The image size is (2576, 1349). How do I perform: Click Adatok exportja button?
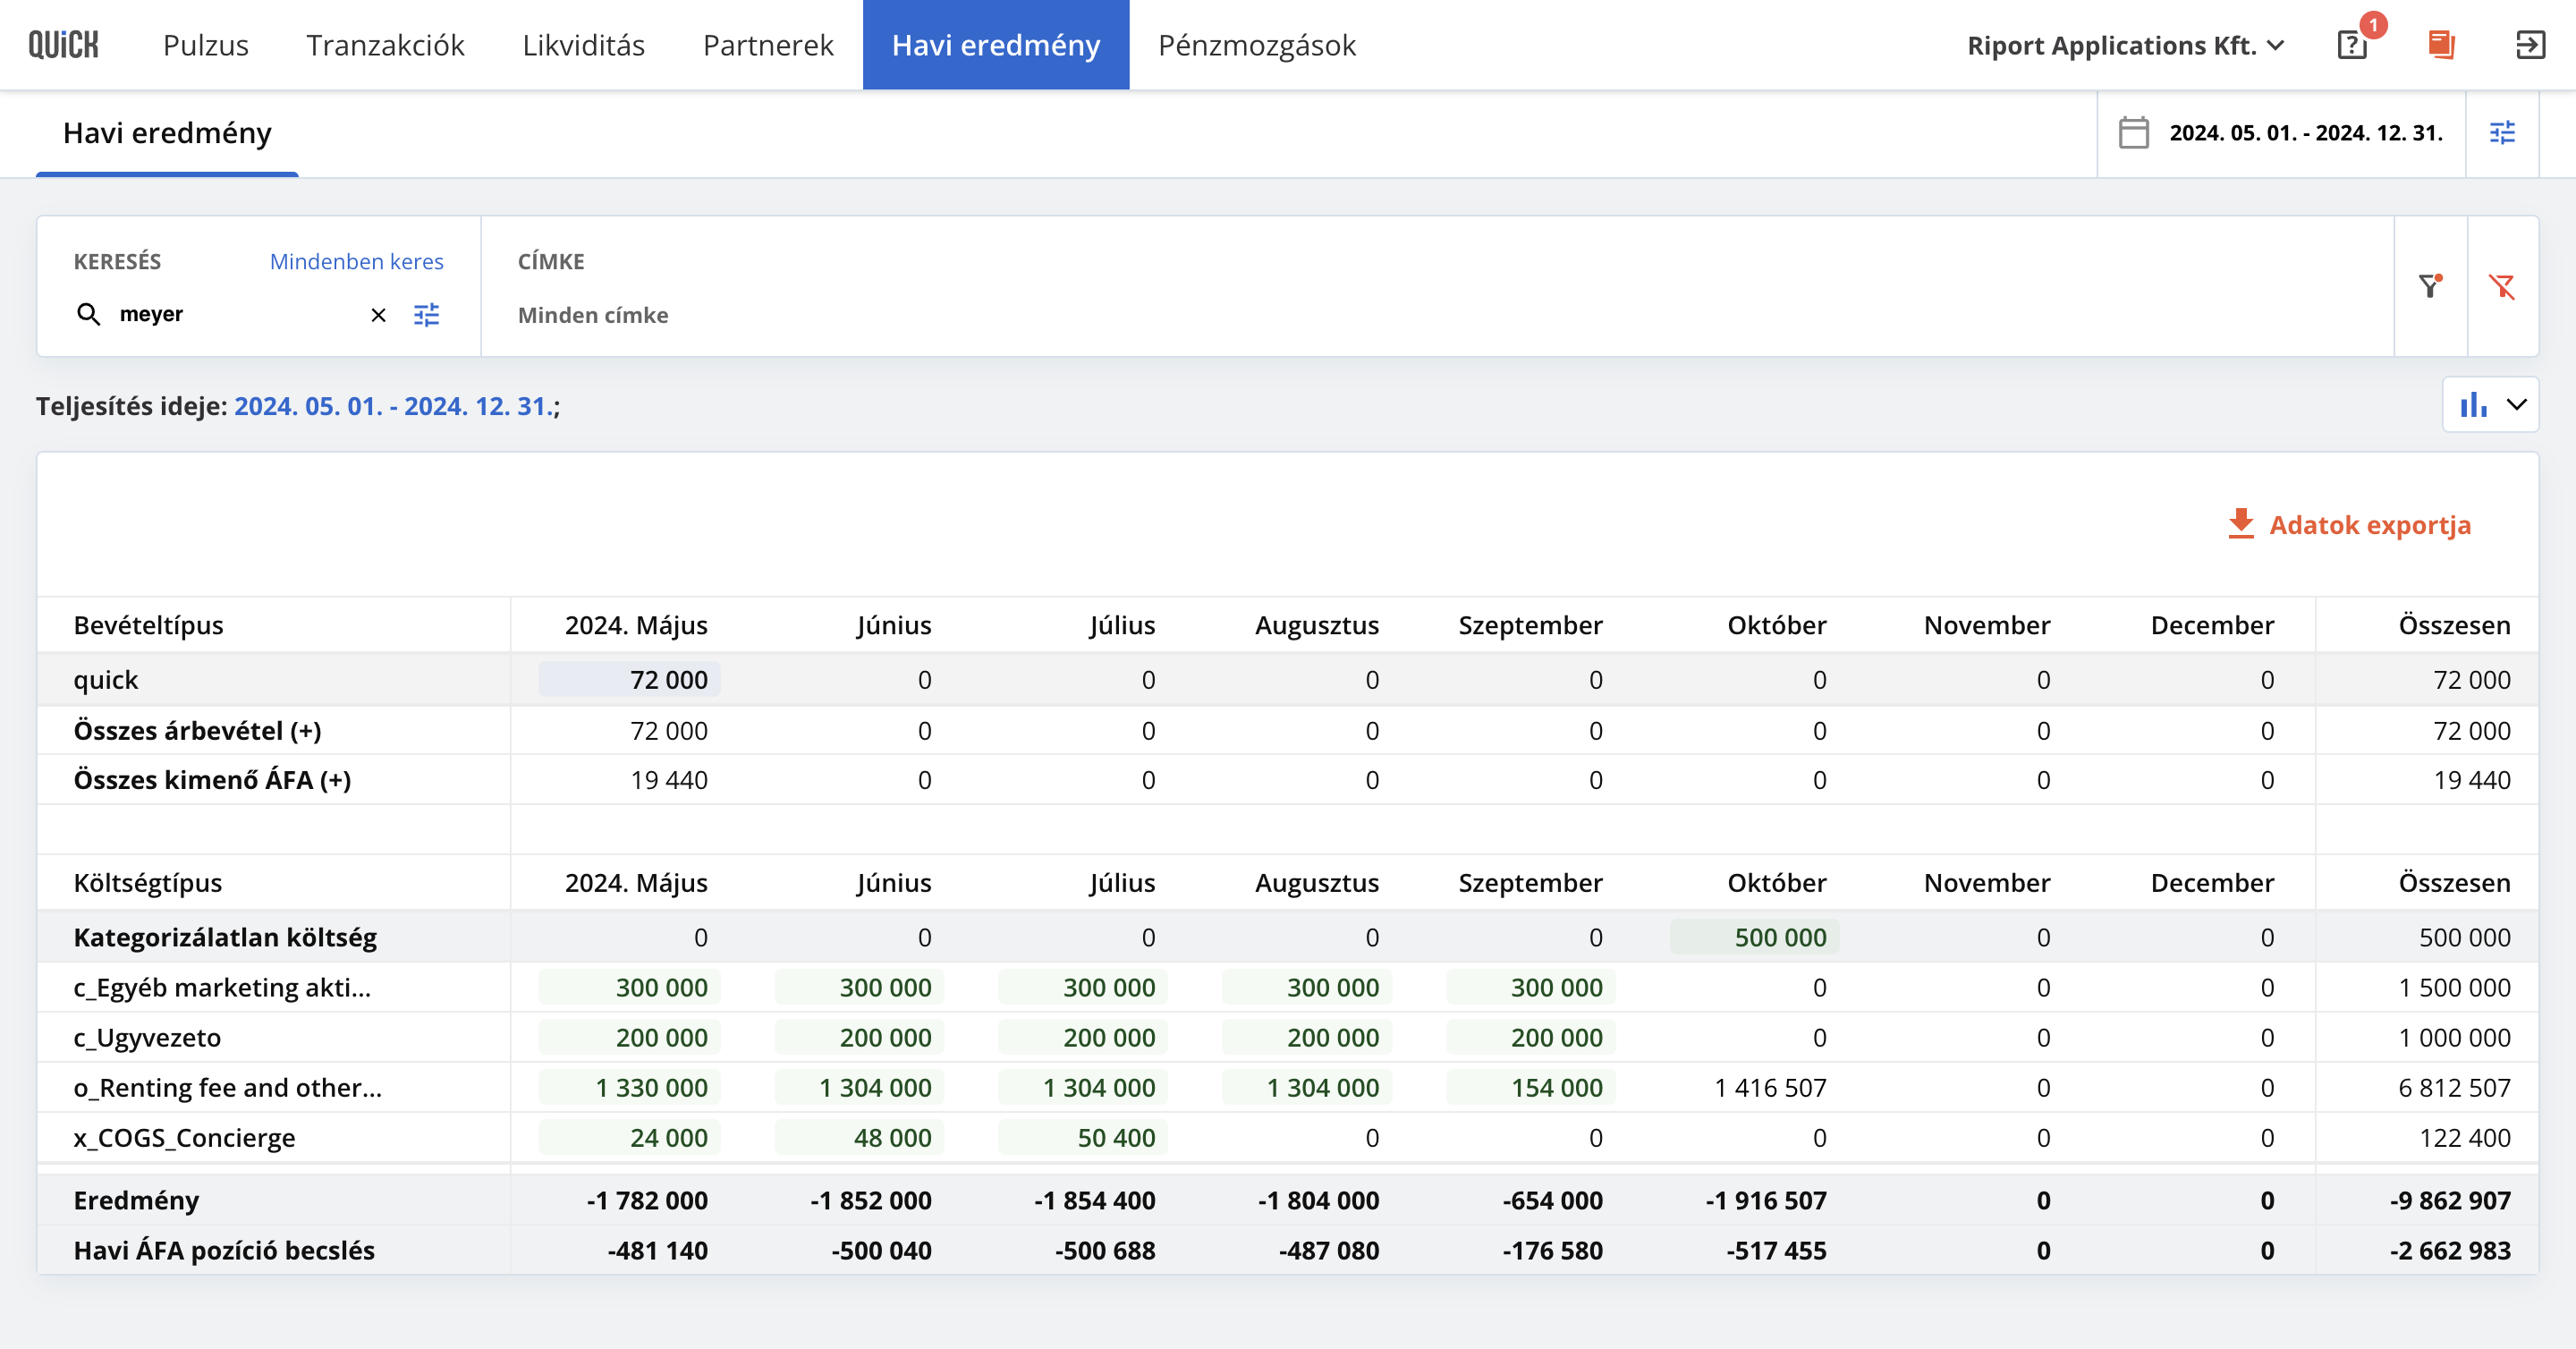point(2349,524)
